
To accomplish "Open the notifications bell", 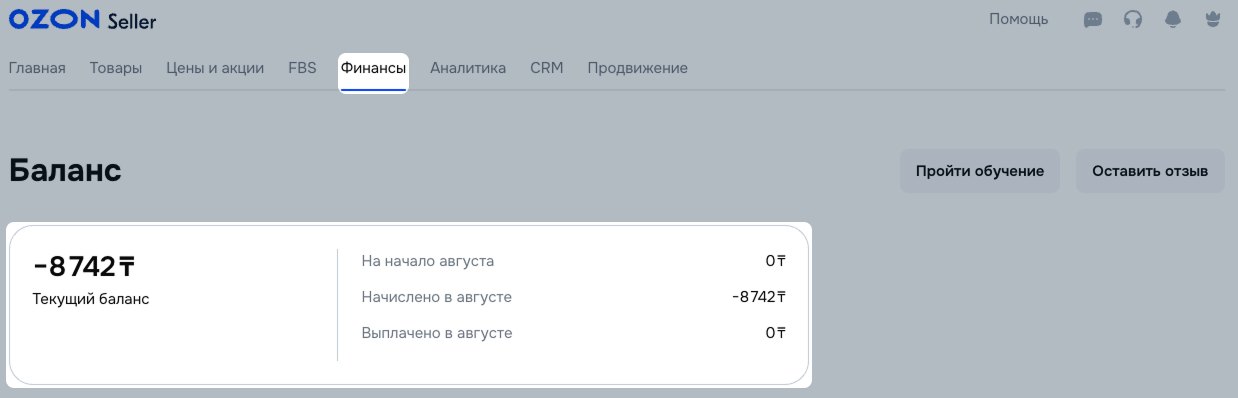I will tap(1174, 19).
